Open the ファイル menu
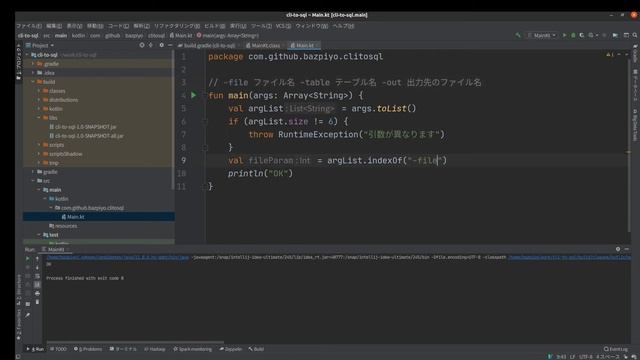Screen dimensions: 640x360 pyautogui.click(x=29, y=26)
